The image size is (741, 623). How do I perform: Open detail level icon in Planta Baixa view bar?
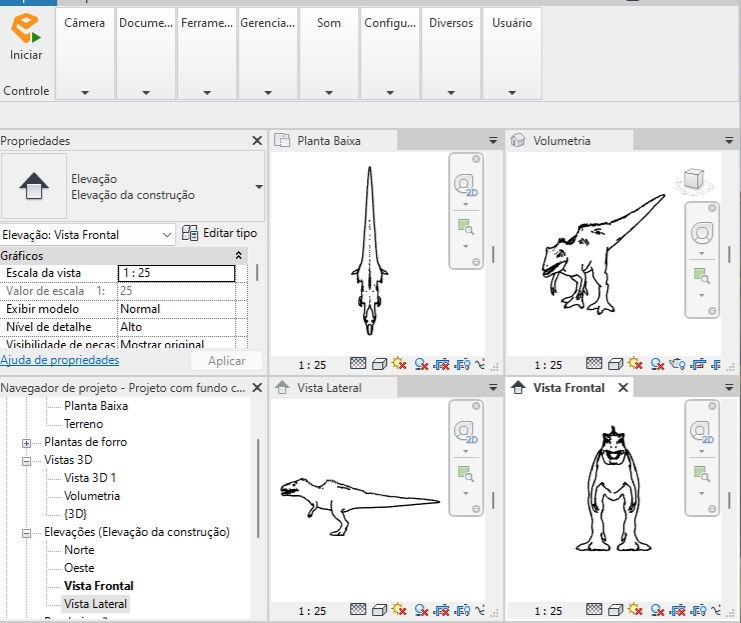(x=358, y=363)
